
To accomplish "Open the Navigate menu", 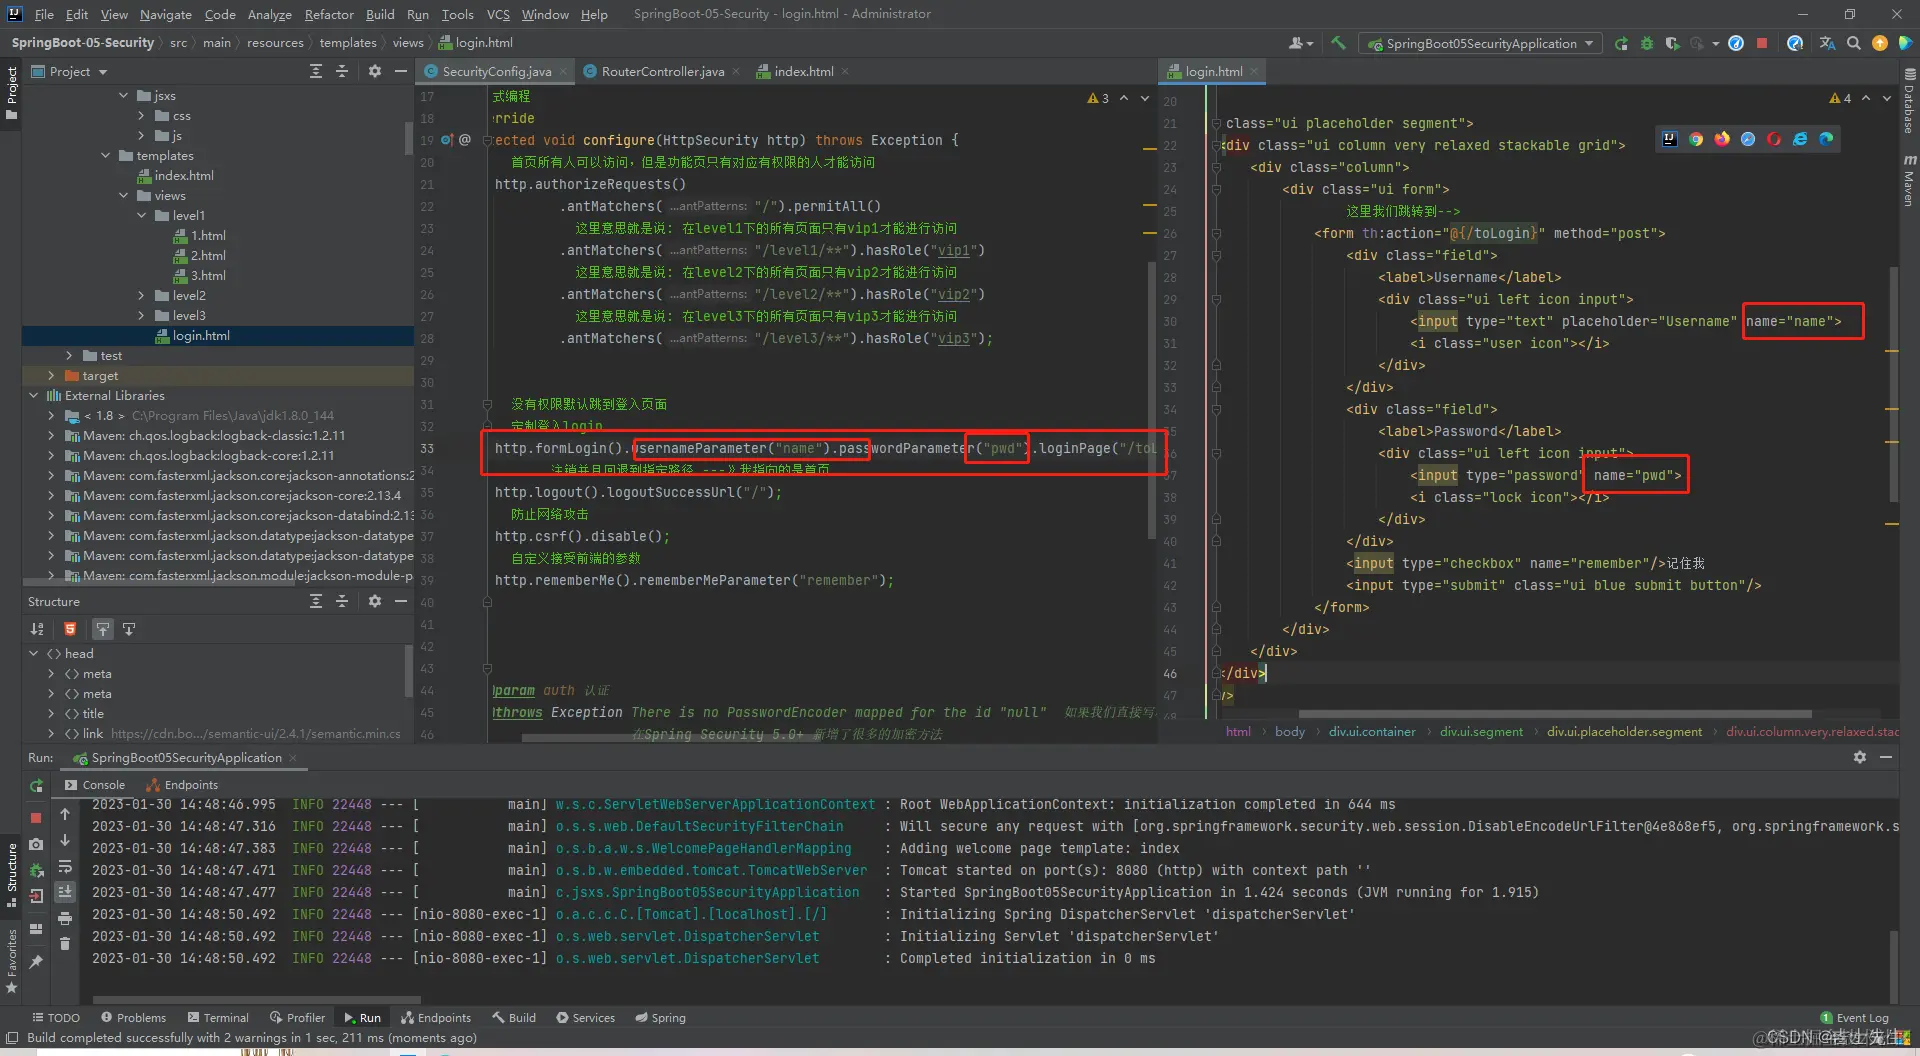I will click(166, 14).
